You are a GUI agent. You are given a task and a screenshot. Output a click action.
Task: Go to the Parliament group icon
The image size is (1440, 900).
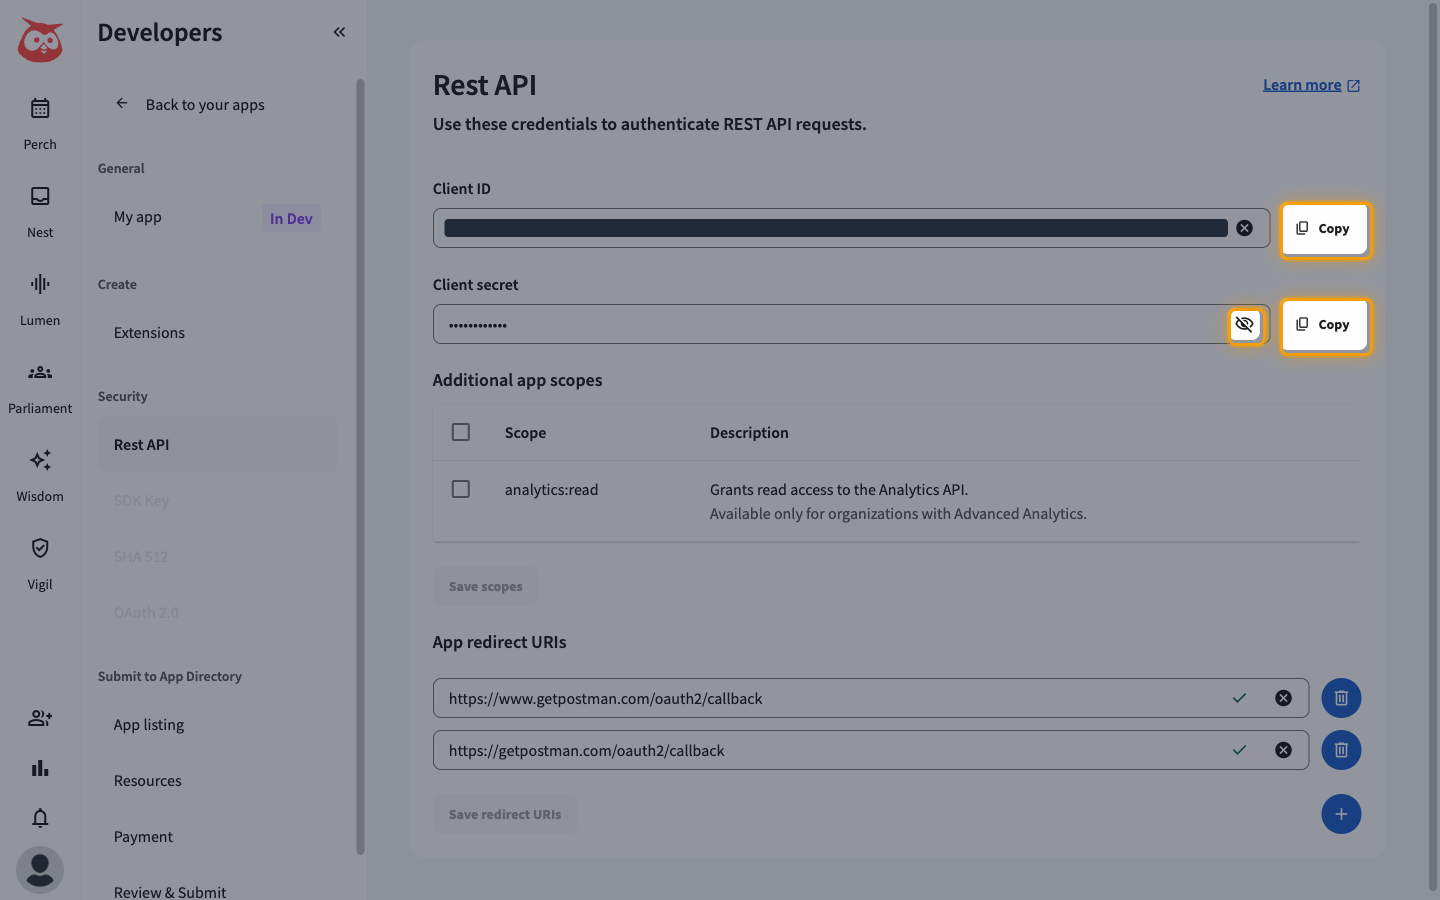(40, 372)
